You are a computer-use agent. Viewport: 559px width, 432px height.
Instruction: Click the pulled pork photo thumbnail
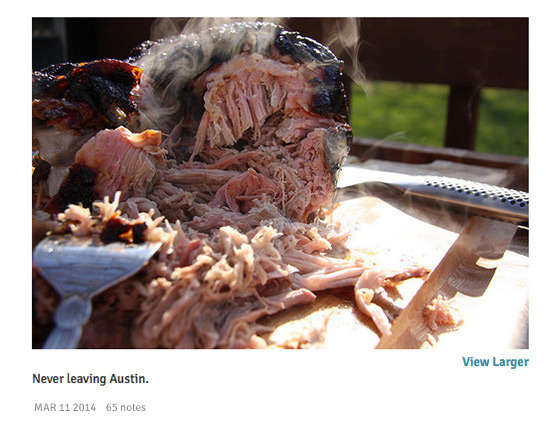[280, 183]
